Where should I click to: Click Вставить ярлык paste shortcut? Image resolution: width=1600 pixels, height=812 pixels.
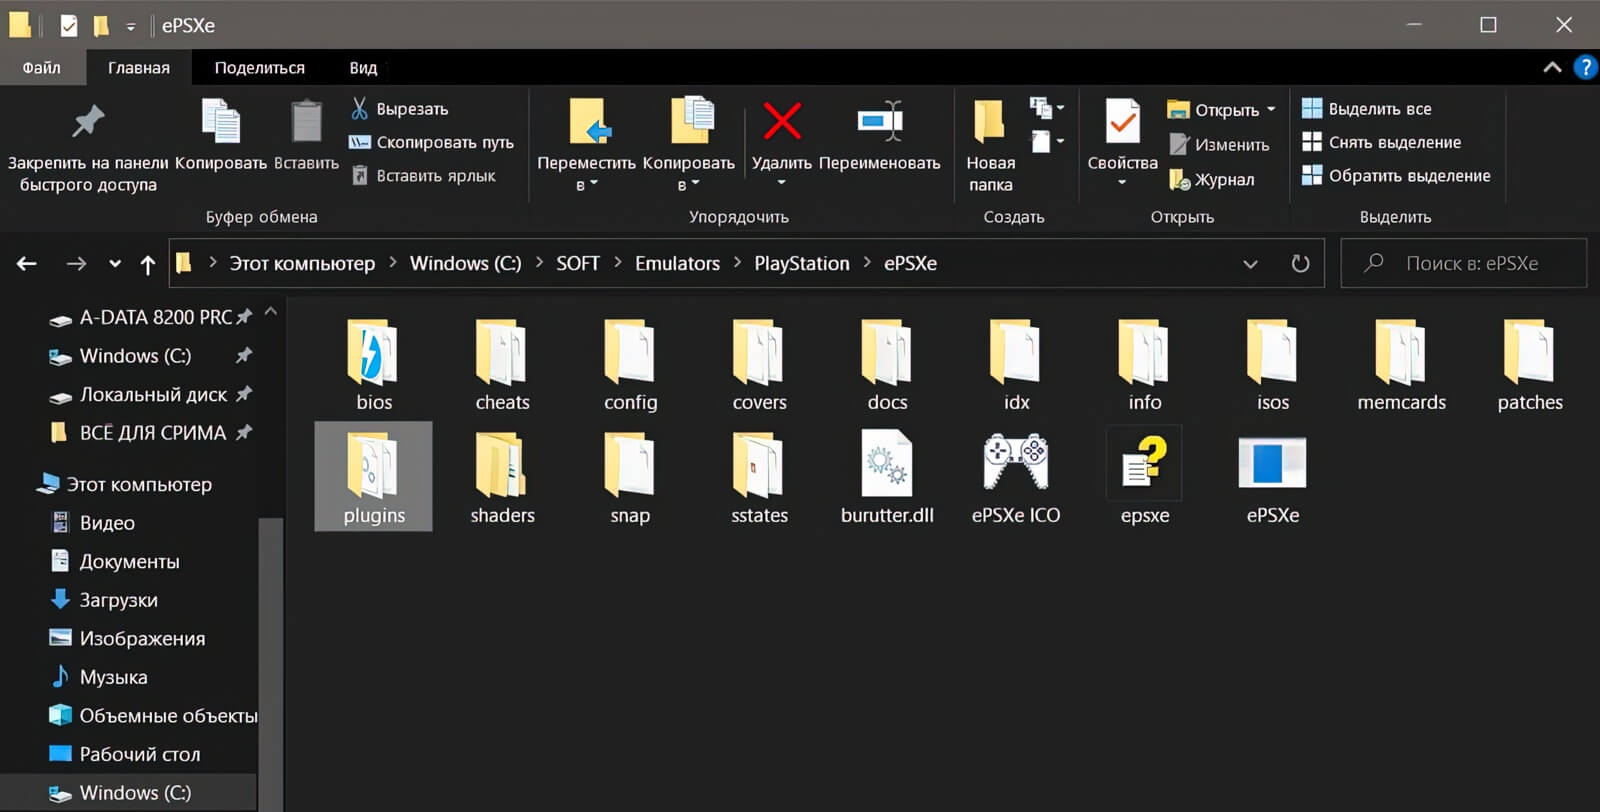click(424, 175)
